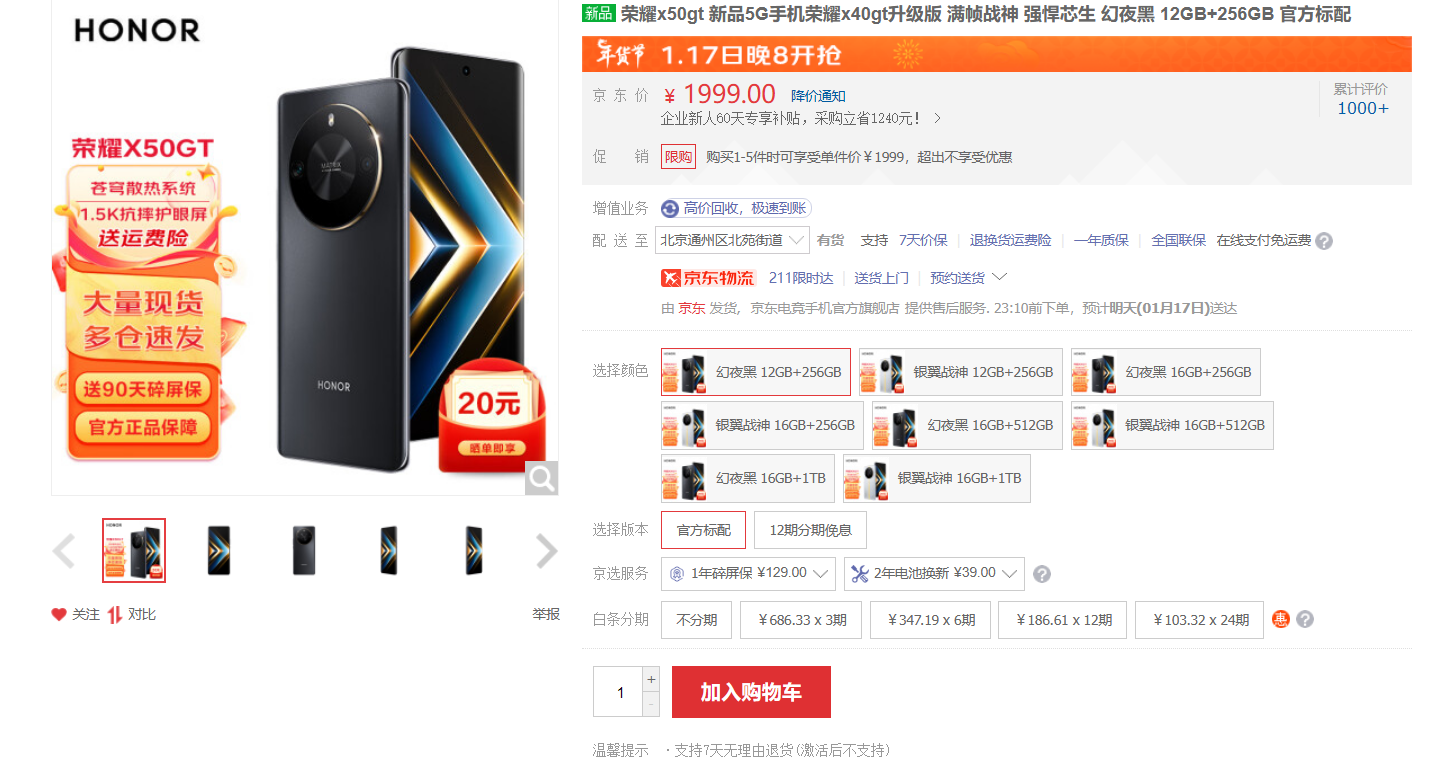Viewport: 1448px width, 759px height.
Task: Select the back-view phone thumbnail
Action: tap(304, 551)
